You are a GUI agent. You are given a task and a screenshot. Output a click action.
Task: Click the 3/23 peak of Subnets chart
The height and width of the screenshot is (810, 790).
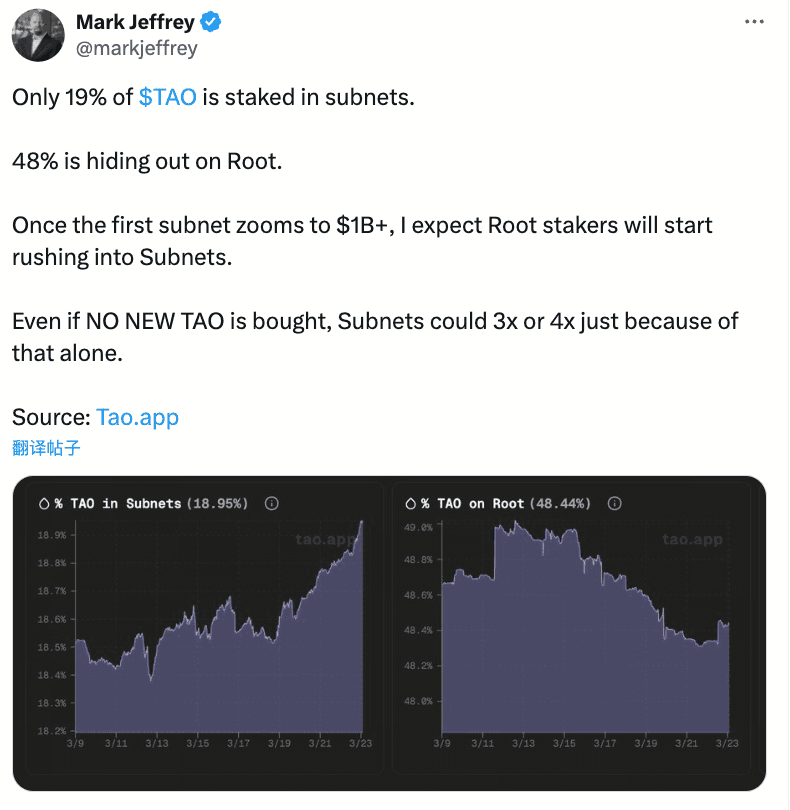[x=360, y=522]
